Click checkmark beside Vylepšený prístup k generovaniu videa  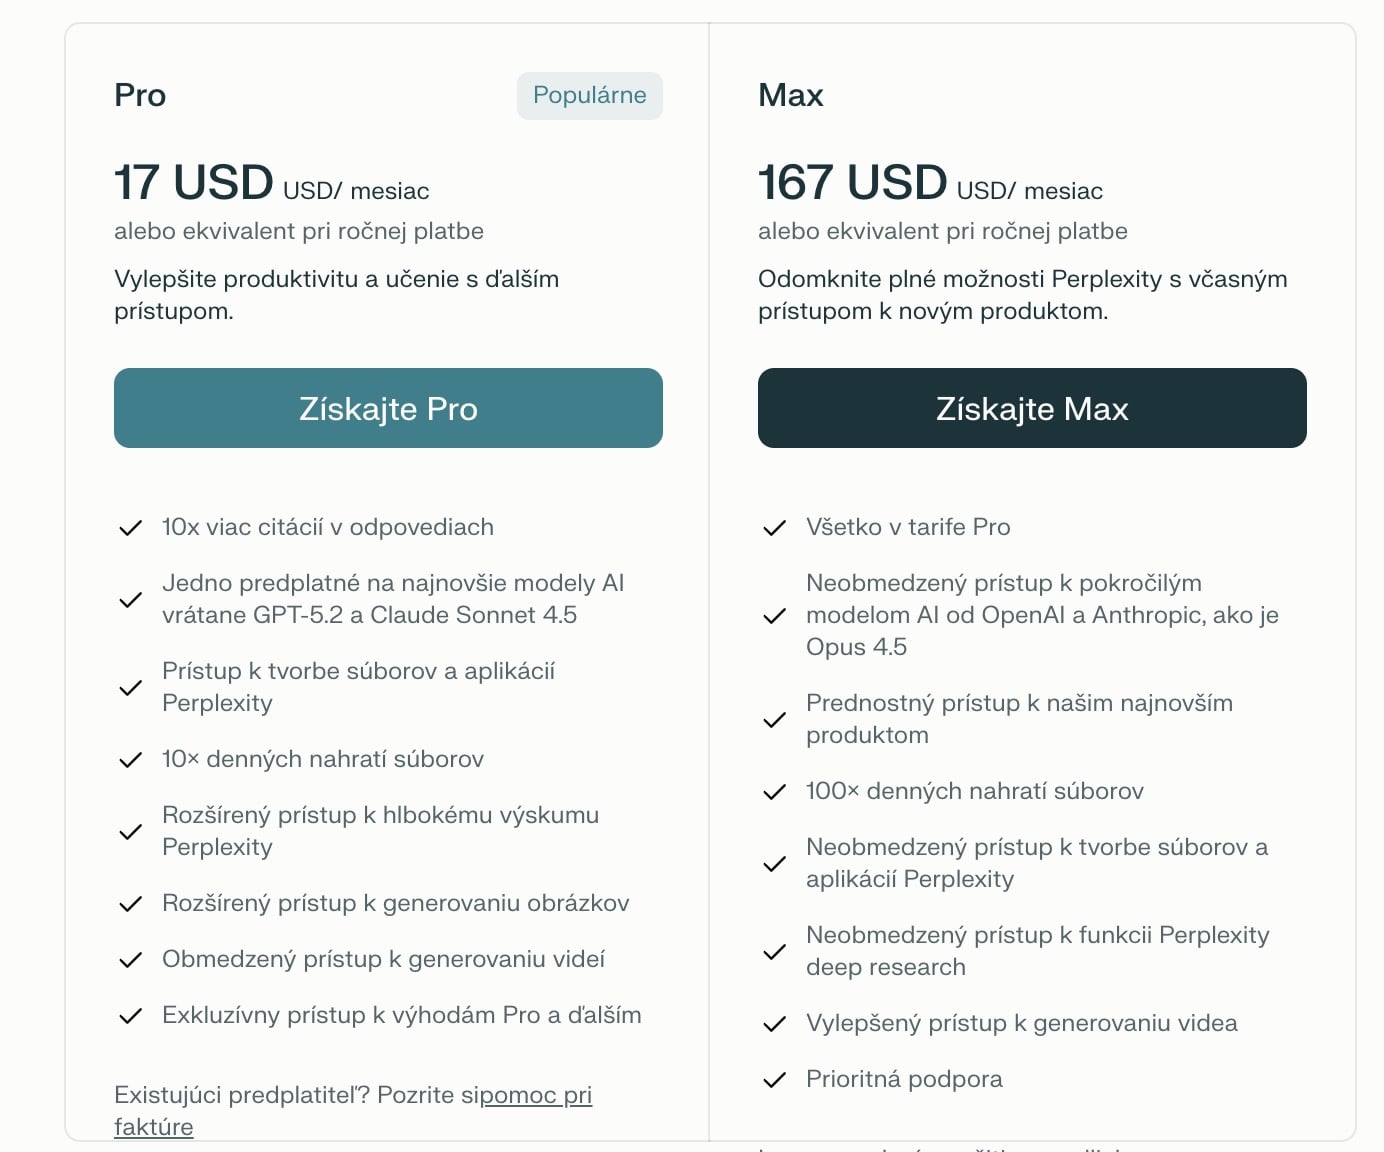click(775, 1024)
